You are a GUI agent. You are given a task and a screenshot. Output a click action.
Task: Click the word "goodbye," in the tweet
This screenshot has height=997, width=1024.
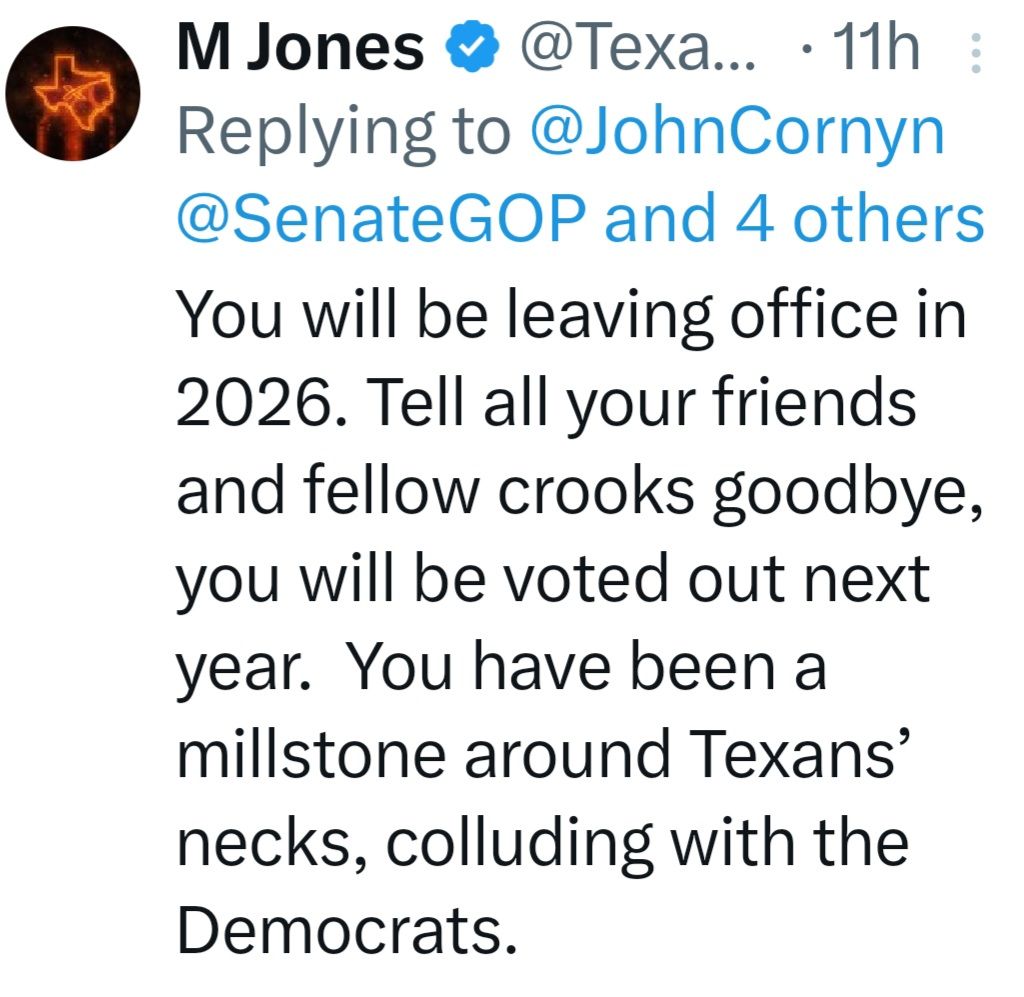[853, 492]
